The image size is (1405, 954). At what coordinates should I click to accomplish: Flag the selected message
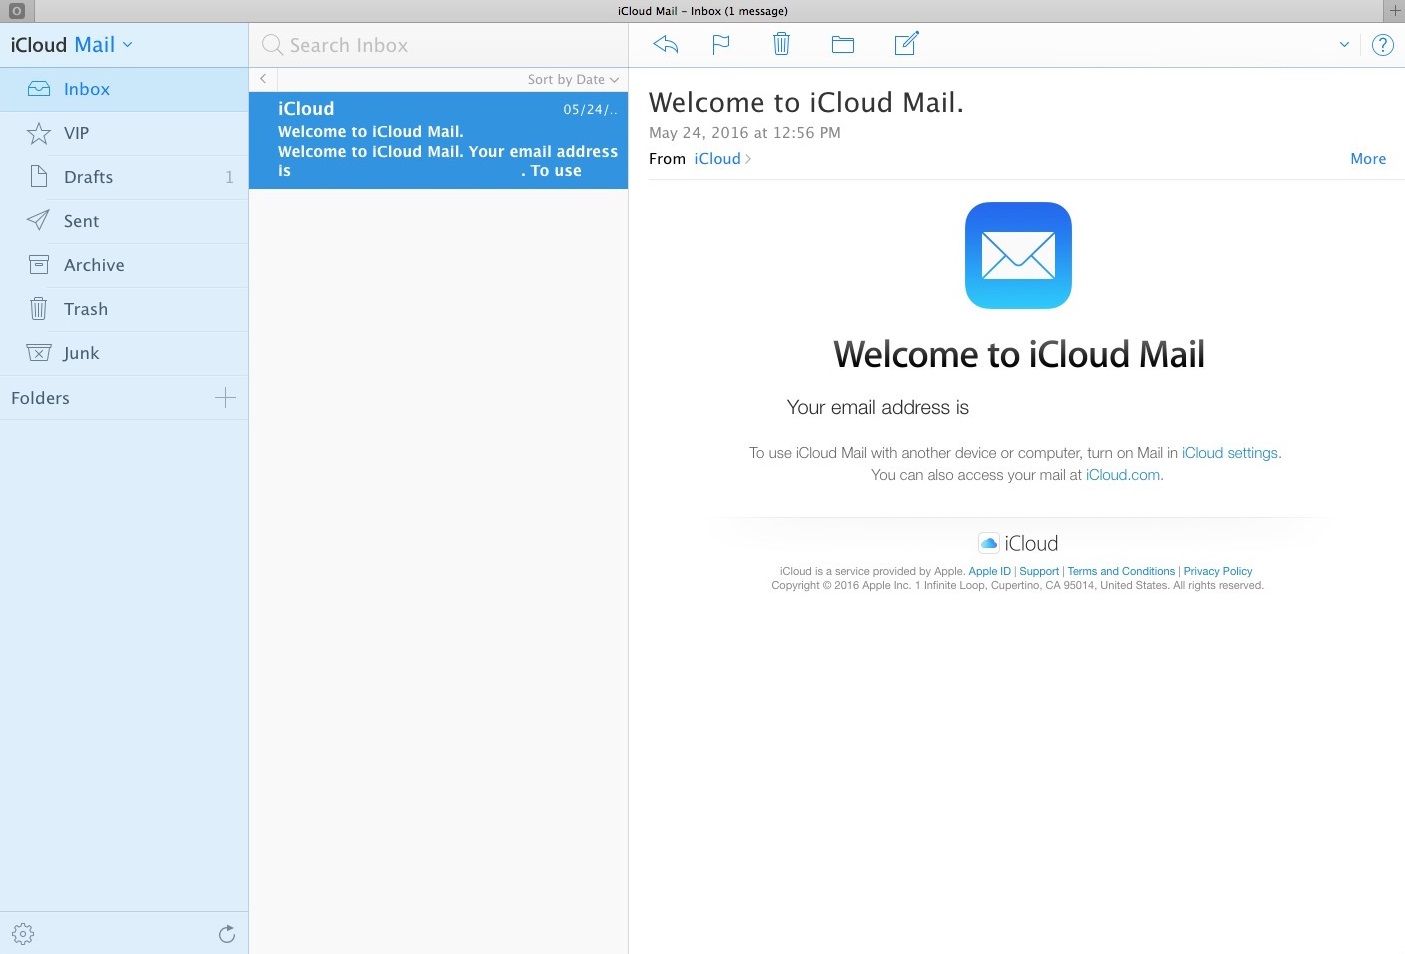[x=720, y=44]
